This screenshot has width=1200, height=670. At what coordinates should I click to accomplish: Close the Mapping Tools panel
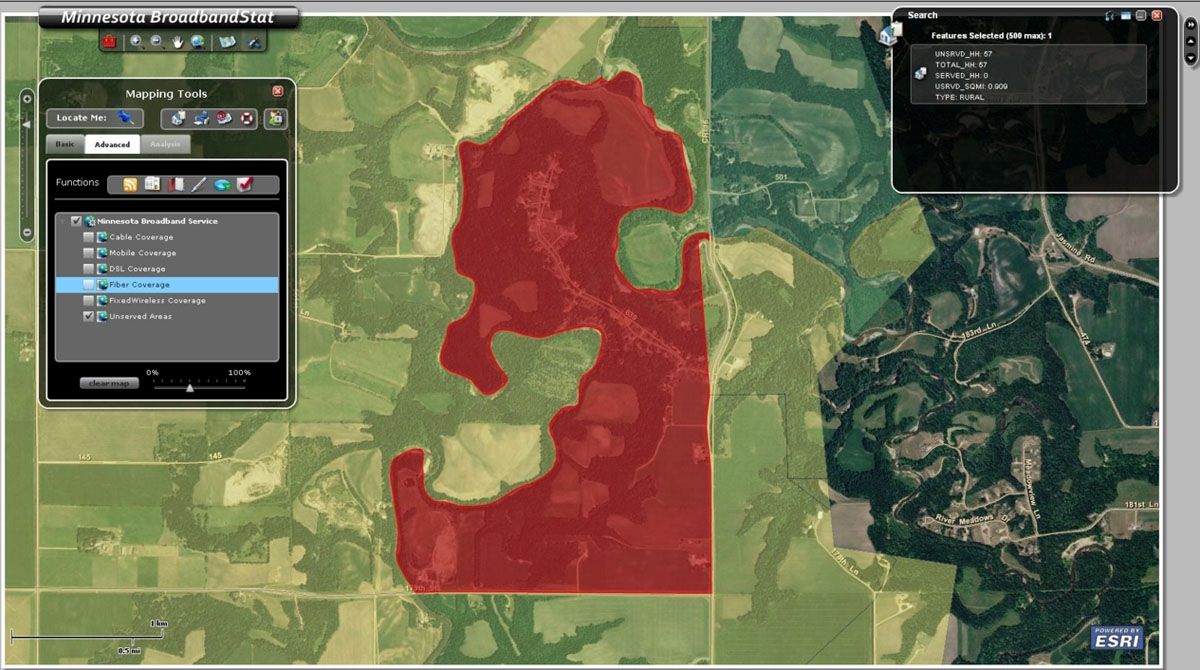(278, 91)
